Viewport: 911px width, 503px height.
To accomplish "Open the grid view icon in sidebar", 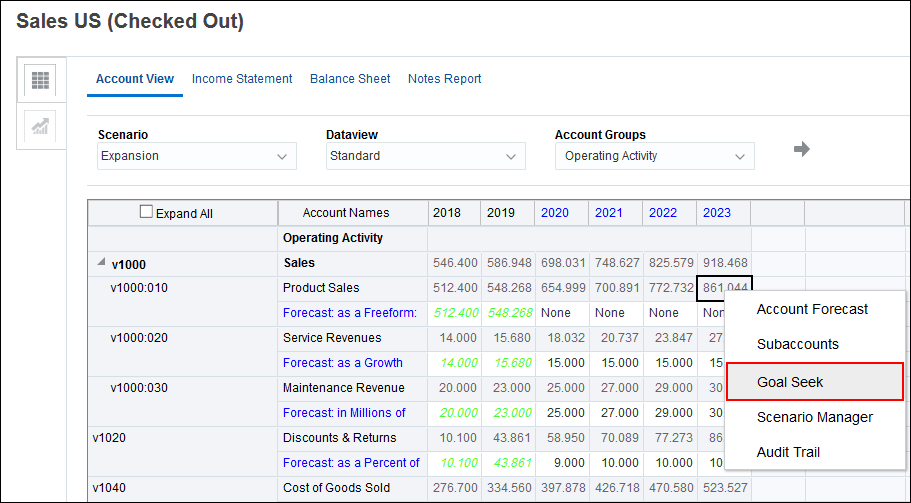I will (x=42, y=80).
